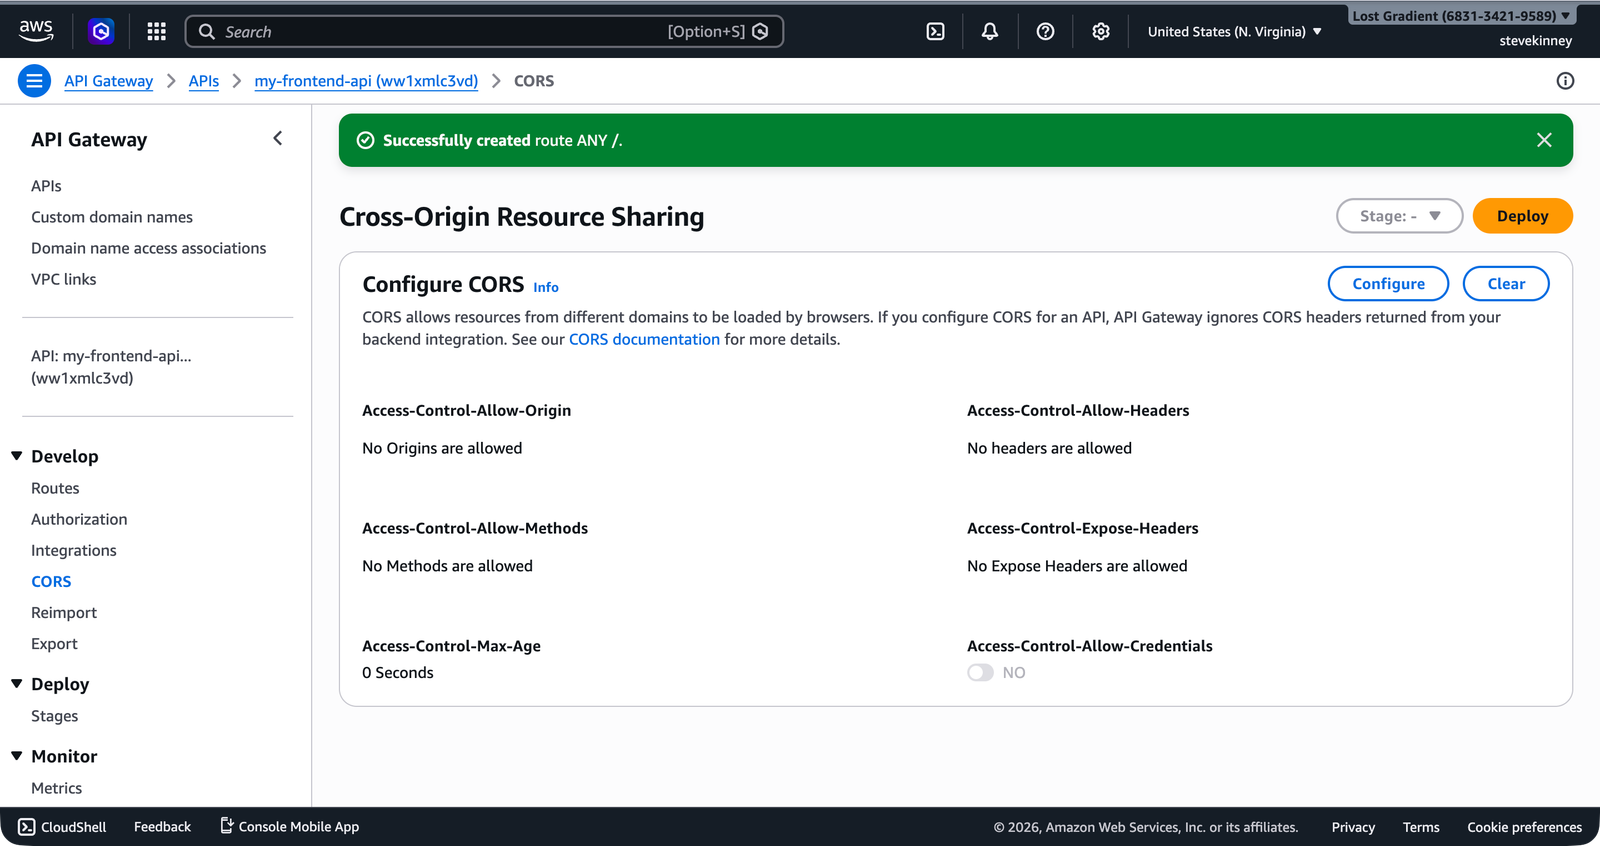This screenshot has width=1600, height=846.
Task: Open Feedback in footer
Action: pos(162,827)
